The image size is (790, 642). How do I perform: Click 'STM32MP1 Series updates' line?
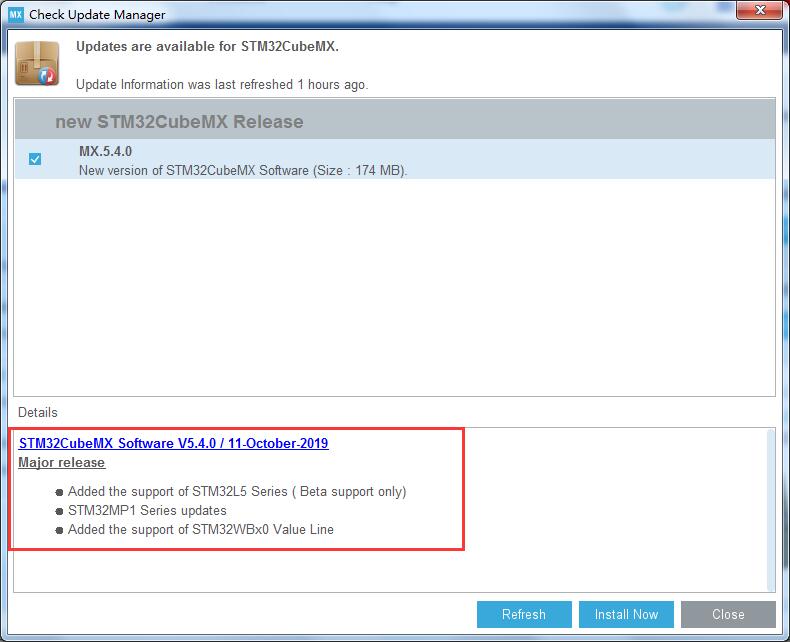pyautogui.click(x=147, y=510)
